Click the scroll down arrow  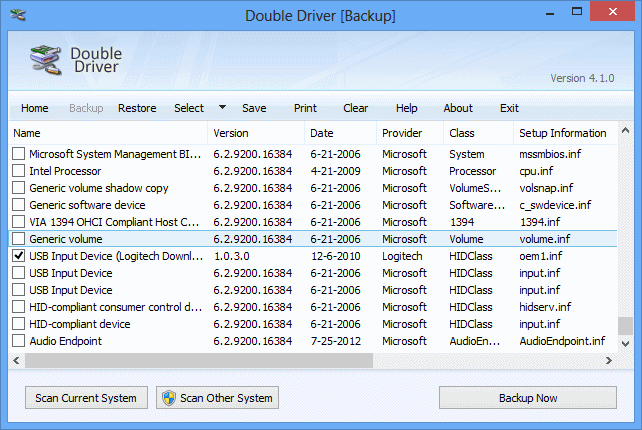pyautogui.click(x=625, y=343)
